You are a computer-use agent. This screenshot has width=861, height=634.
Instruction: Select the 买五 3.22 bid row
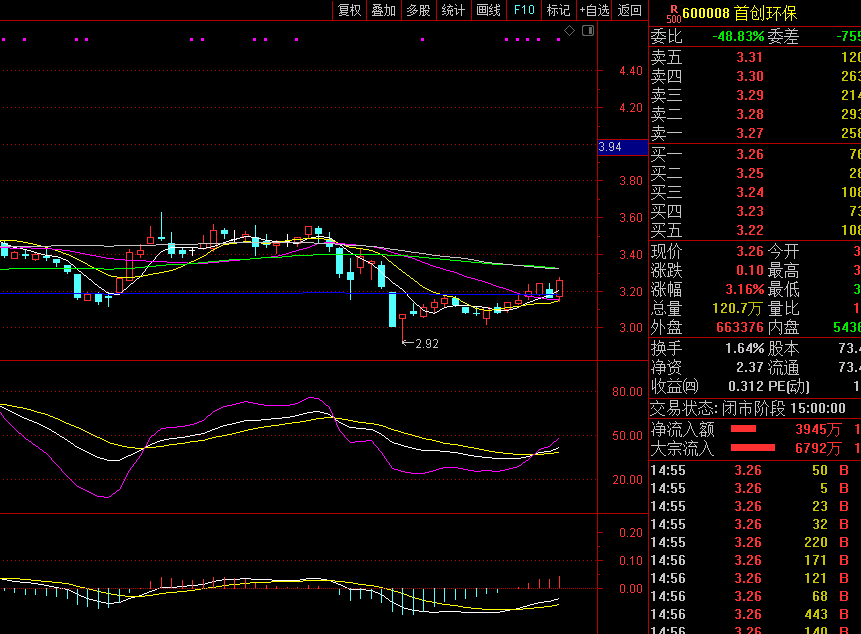click(755, 231)
